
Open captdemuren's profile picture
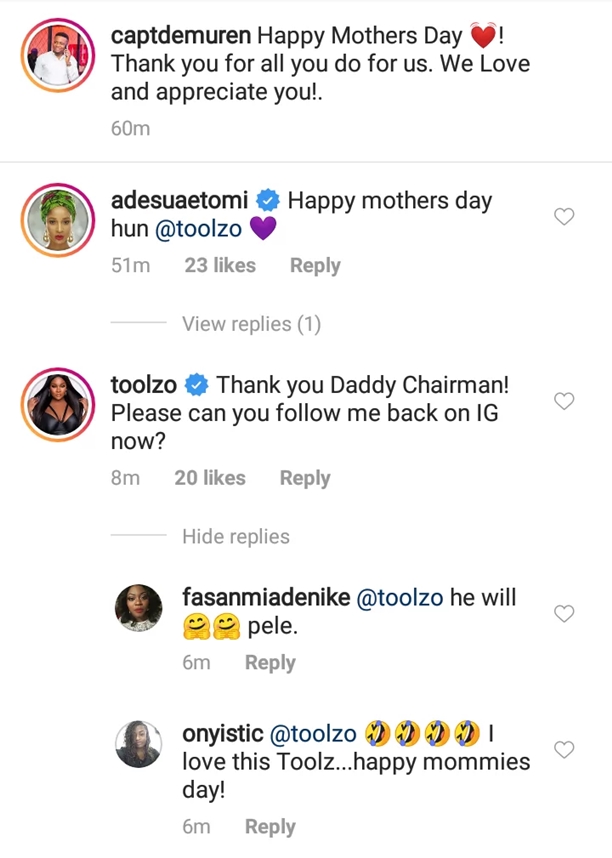(x=54, y=54)
